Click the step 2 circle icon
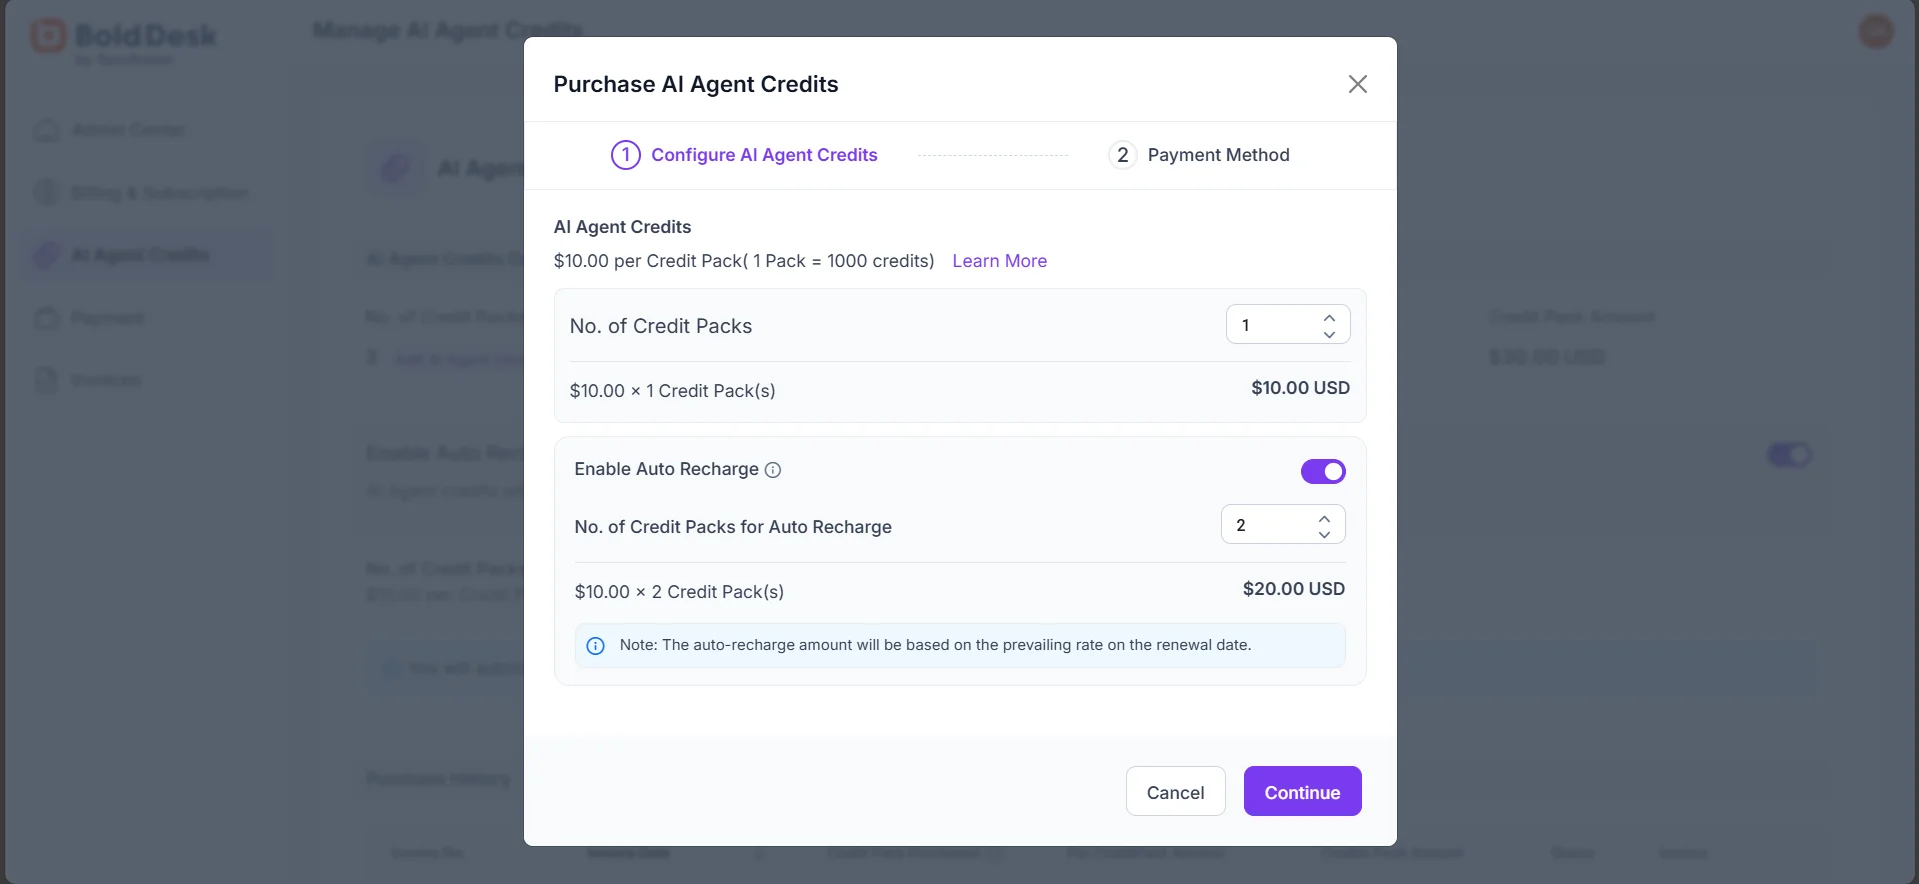 click(1122, 155)
